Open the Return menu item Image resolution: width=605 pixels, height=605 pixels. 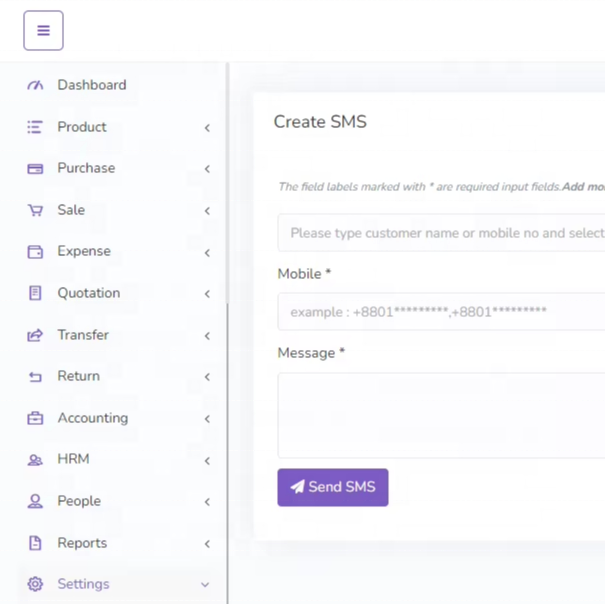point(78,376)
